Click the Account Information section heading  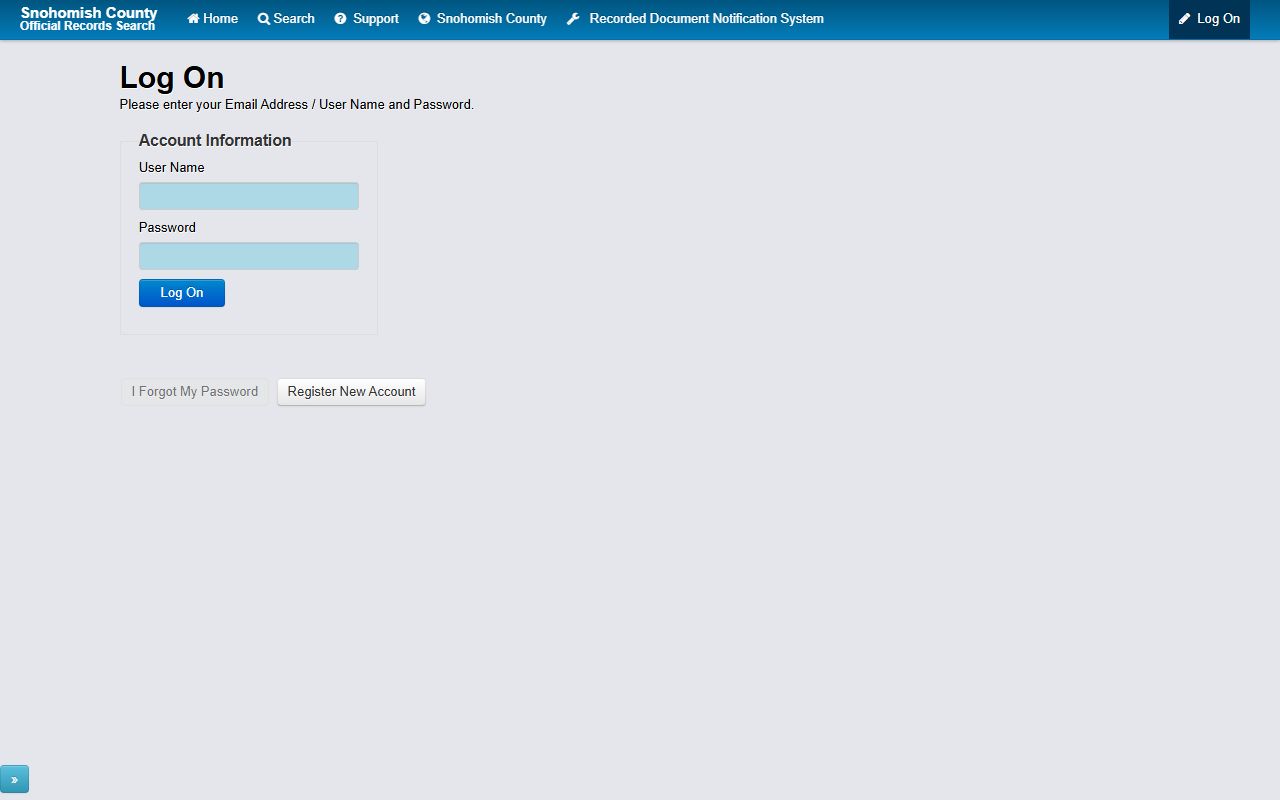click(215, 140)
